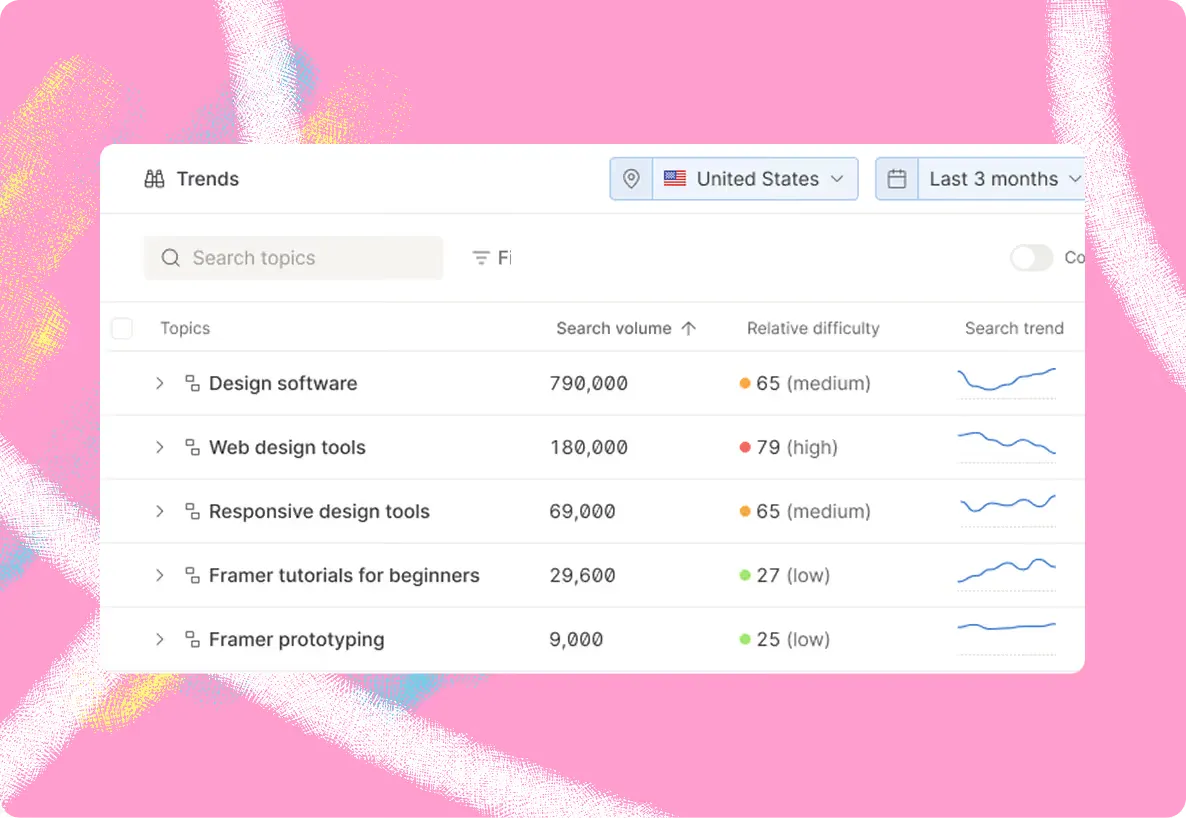1186x818 pixels.
Task: Expand the Web design tools row
Action: [x=160, y=447]
